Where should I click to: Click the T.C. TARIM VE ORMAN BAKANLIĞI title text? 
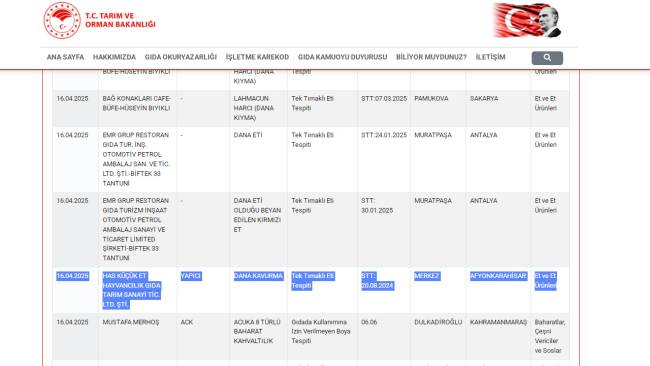(120, 20)
